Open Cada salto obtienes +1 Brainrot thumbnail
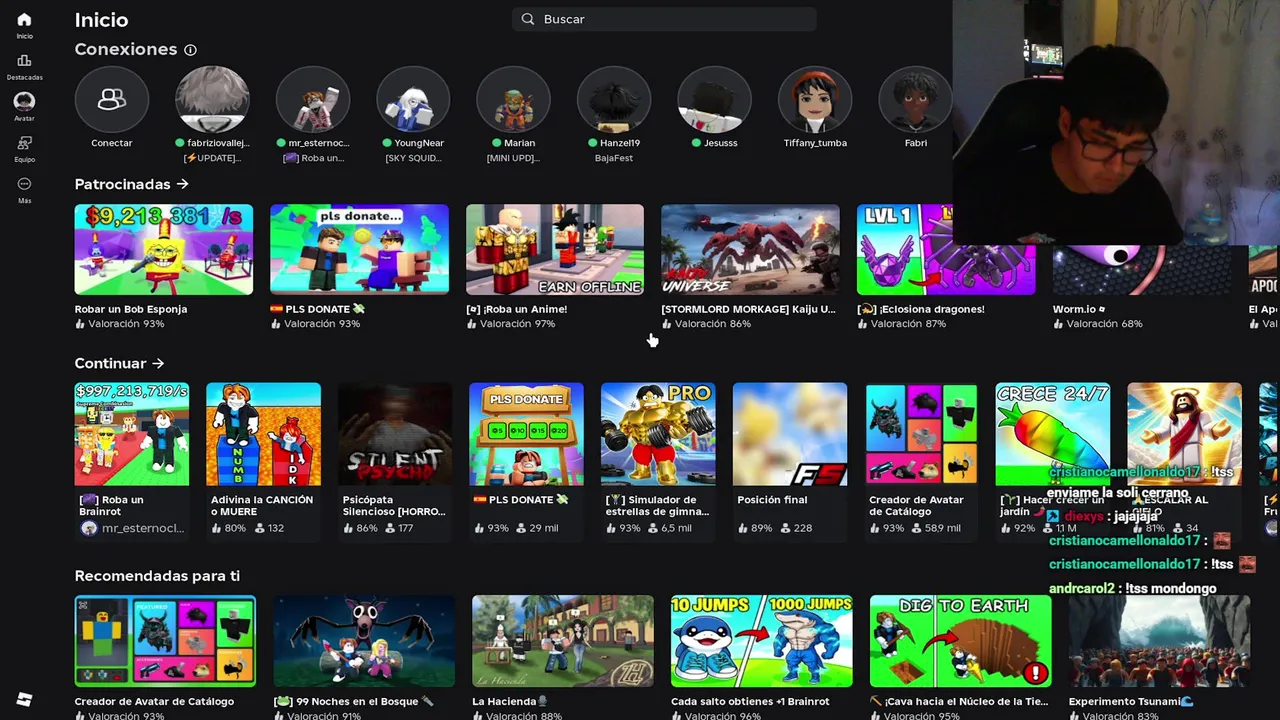1280x720 pixels. coord(762,641)
